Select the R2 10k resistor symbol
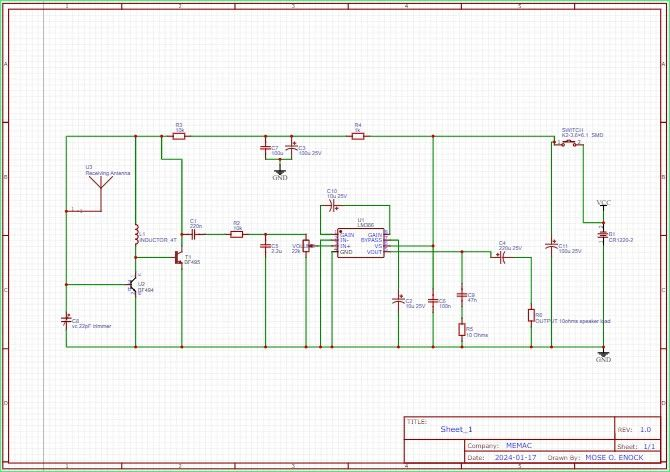670x472 pixels. [x=236, y=234]
